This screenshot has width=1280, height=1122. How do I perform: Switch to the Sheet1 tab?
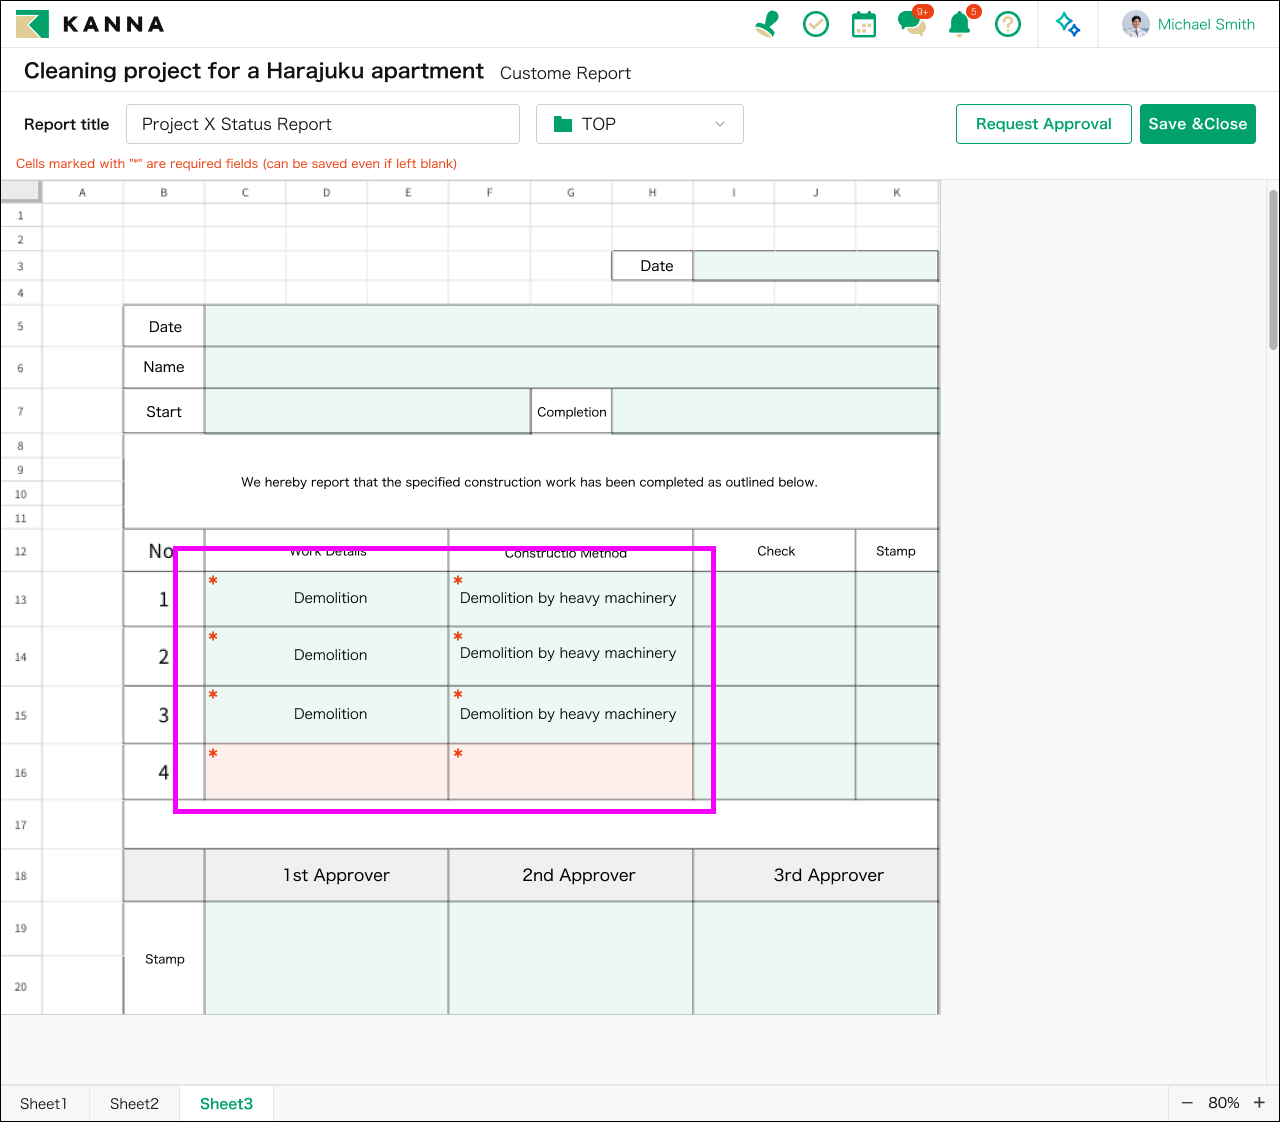44,1104
